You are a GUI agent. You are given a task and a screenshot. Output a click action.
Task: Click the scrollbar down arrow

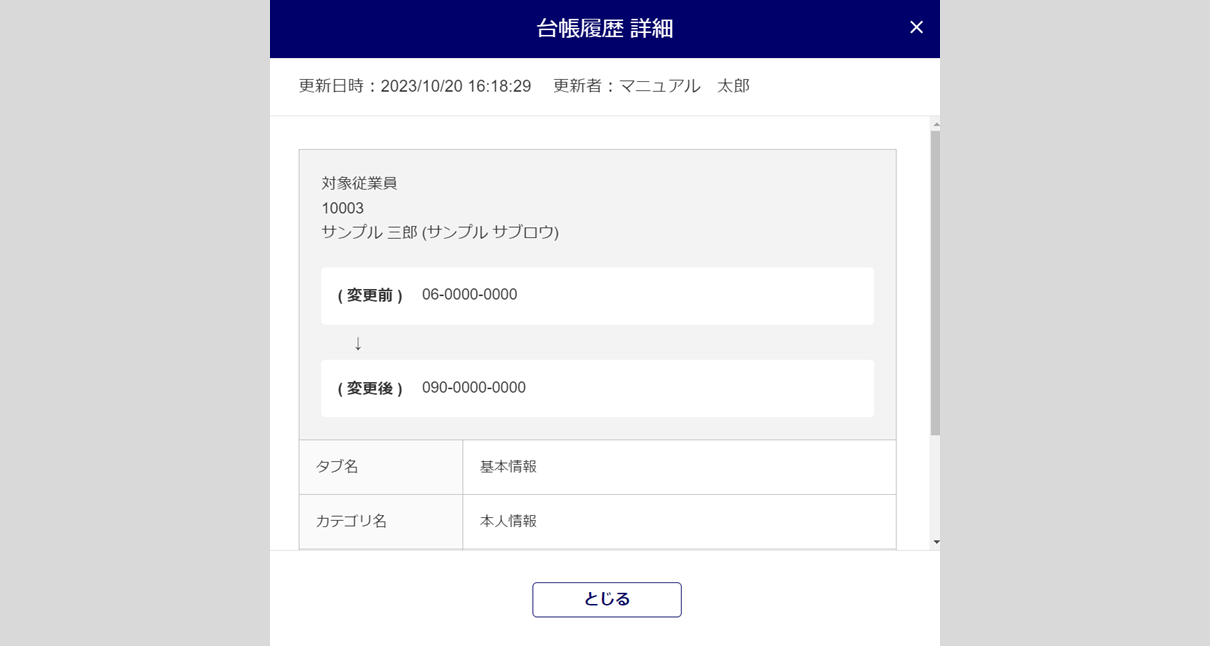click(936, 541)
